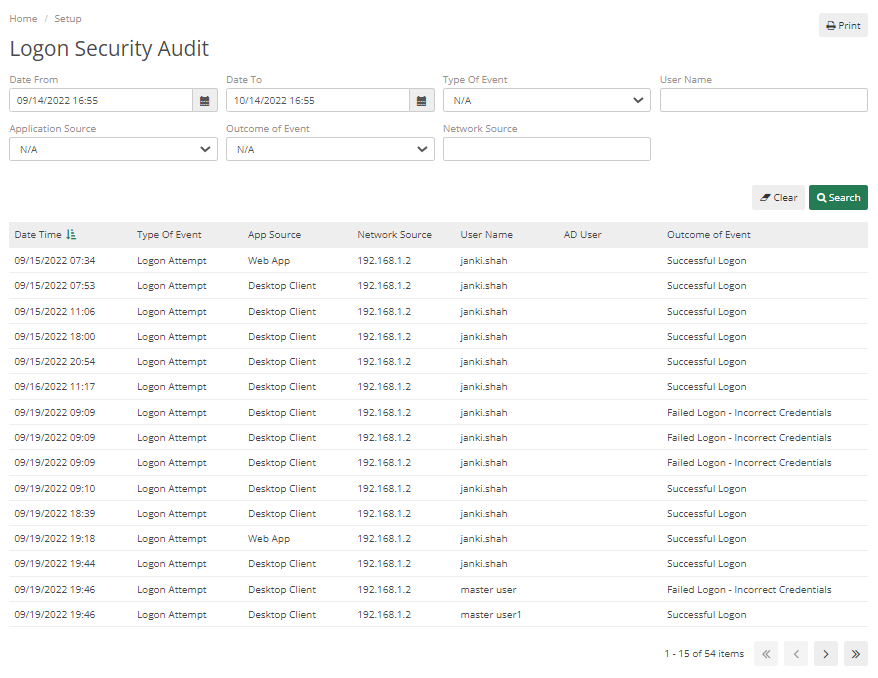Screen dimensions: 878x678
Task: Click the magnifier icon on Search button
Action: click(820, 197)
